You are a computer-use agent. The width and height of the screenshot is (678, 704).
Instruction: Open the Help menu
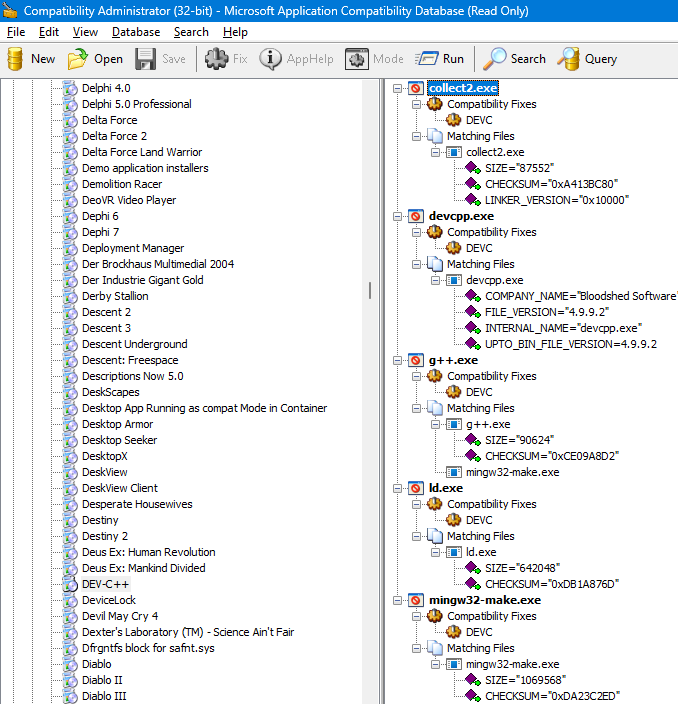coord(235,32)
